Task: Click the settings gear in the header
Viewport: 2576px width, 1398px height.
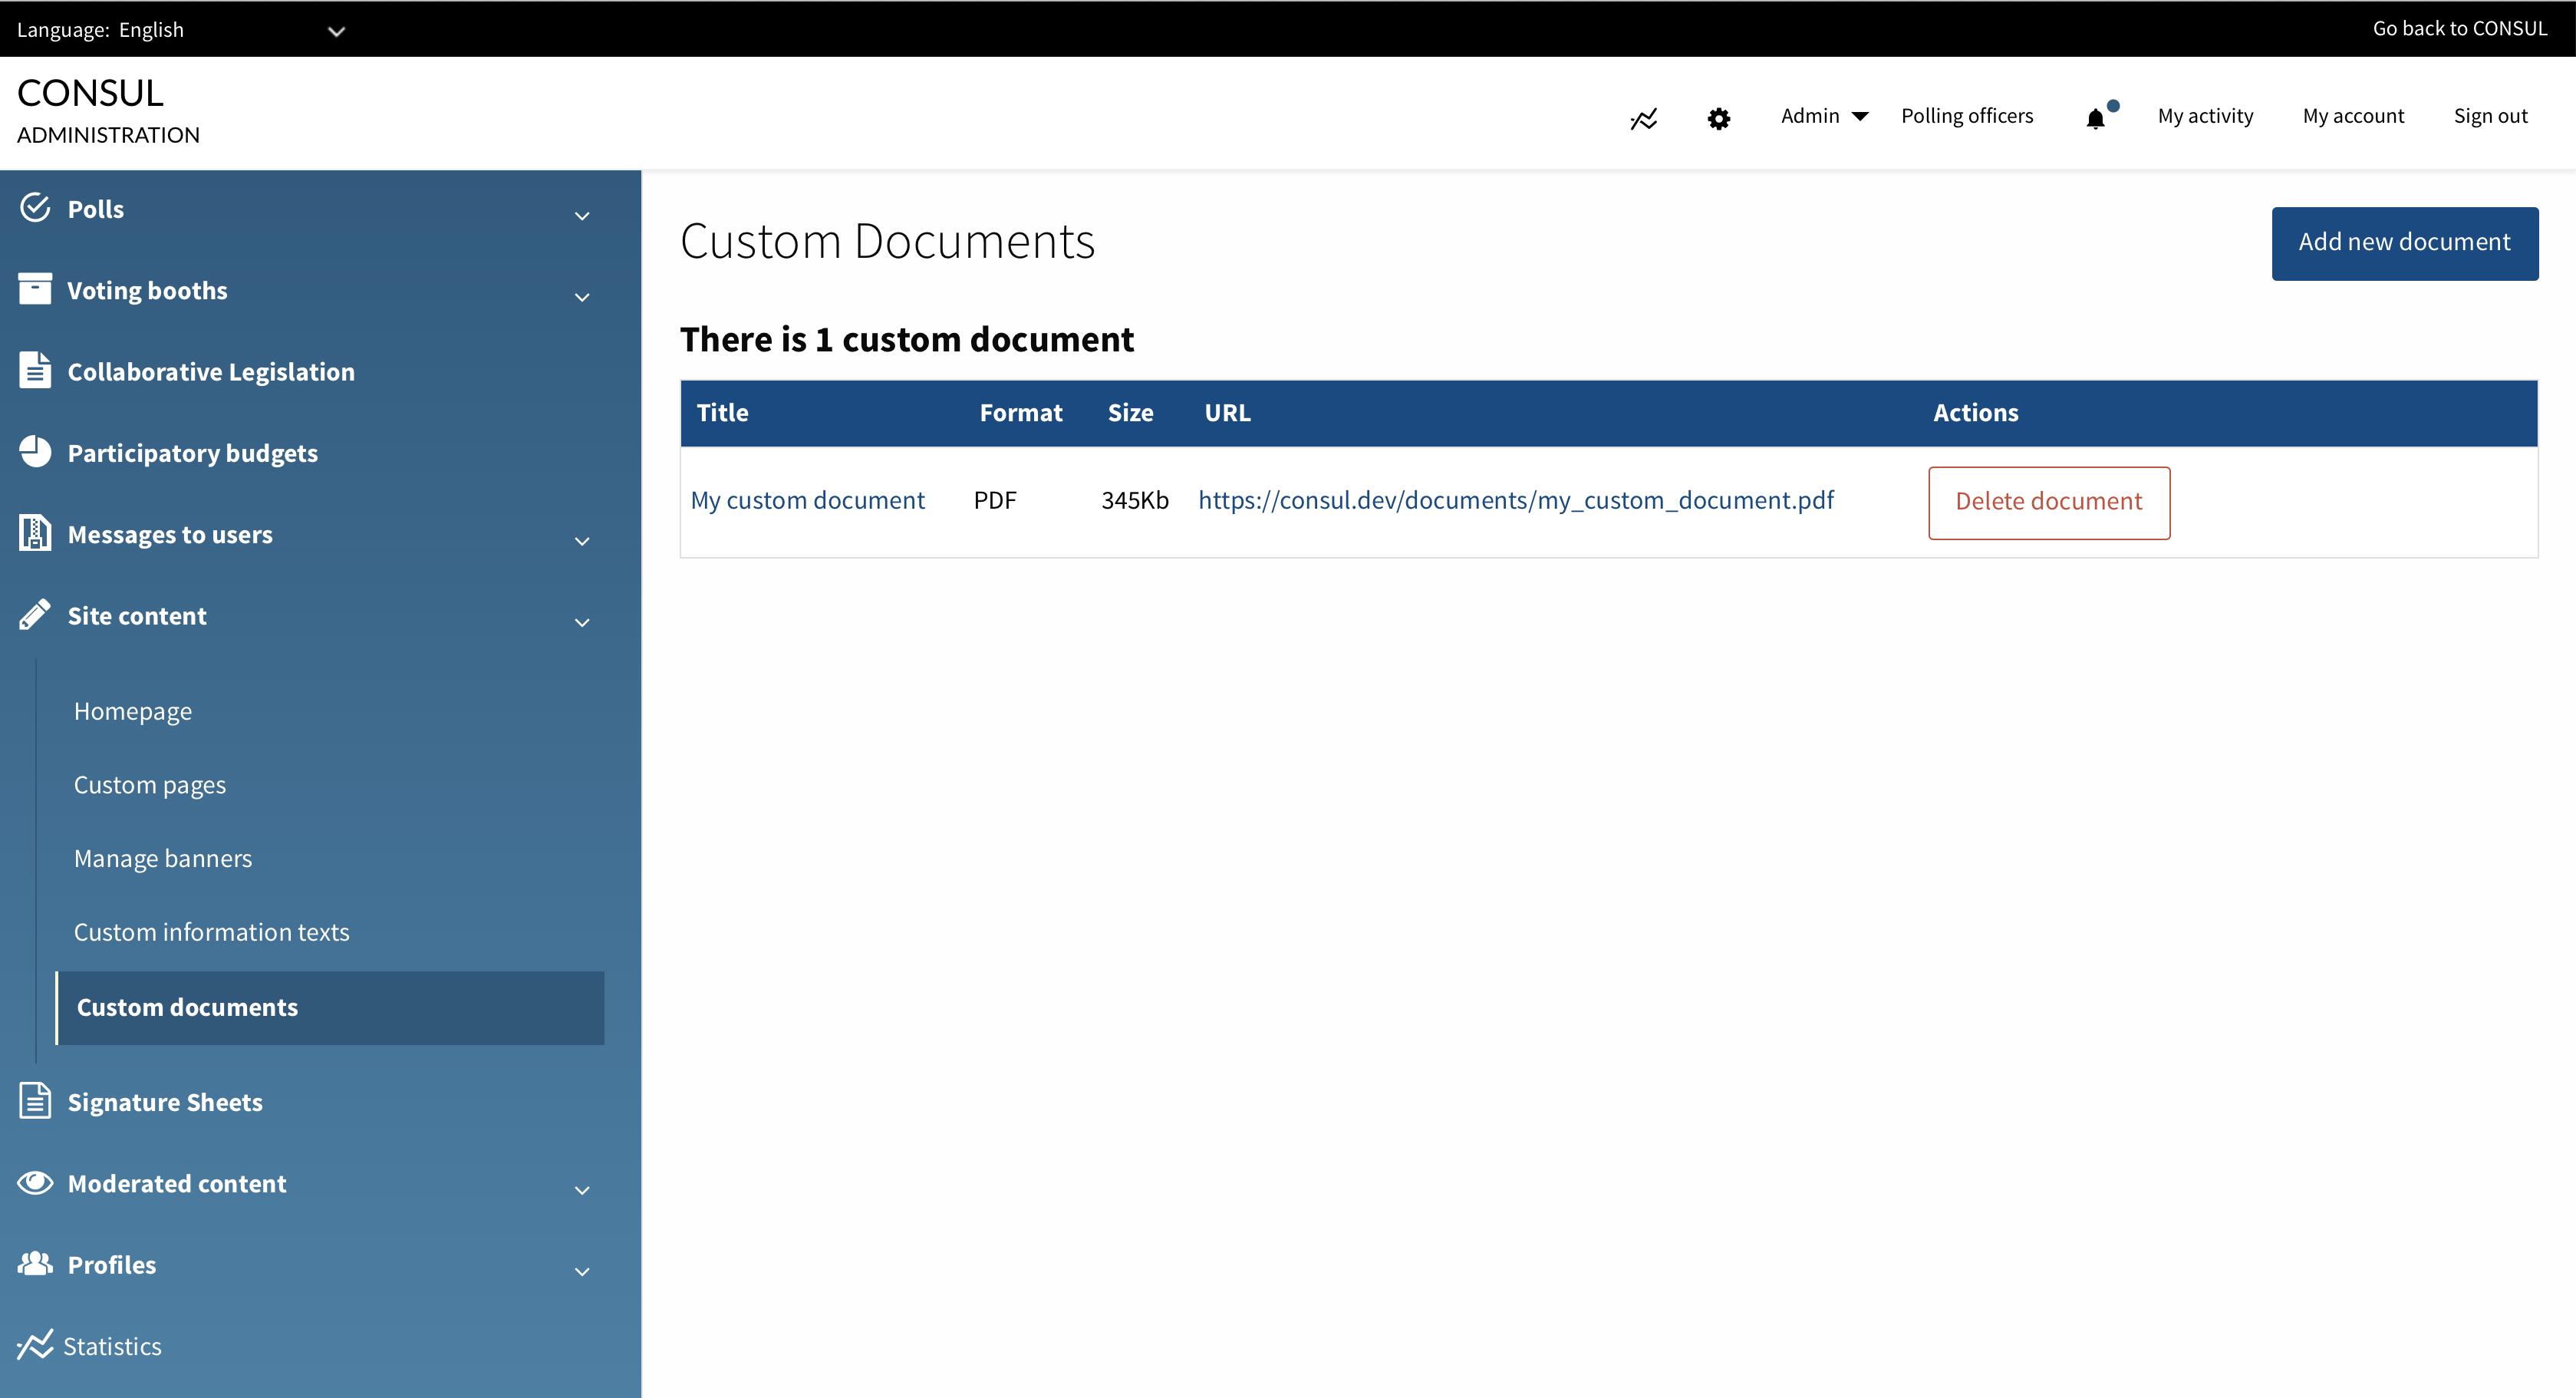Action: (x=1719, y=117)
